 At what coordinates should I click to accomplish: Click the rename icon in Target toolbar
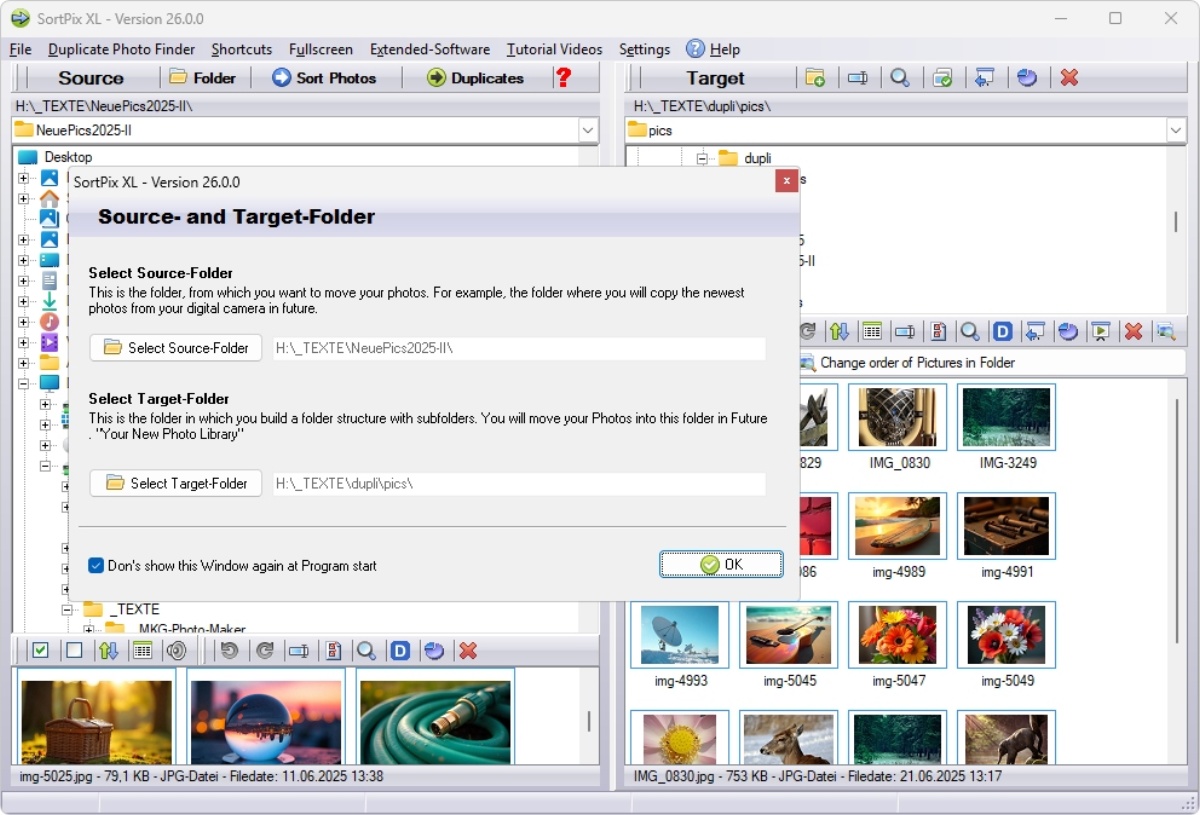click(857, 78)
